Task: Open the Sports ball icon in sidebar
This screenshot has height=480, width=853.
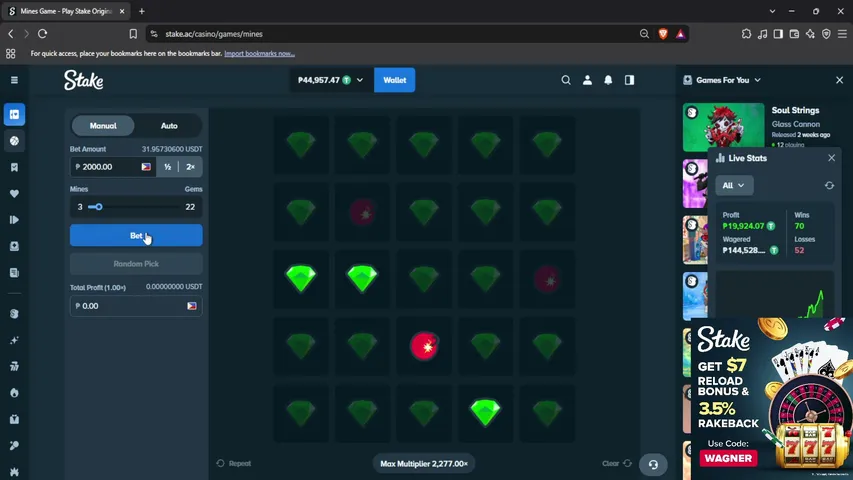Action: [x=15, y=141]
